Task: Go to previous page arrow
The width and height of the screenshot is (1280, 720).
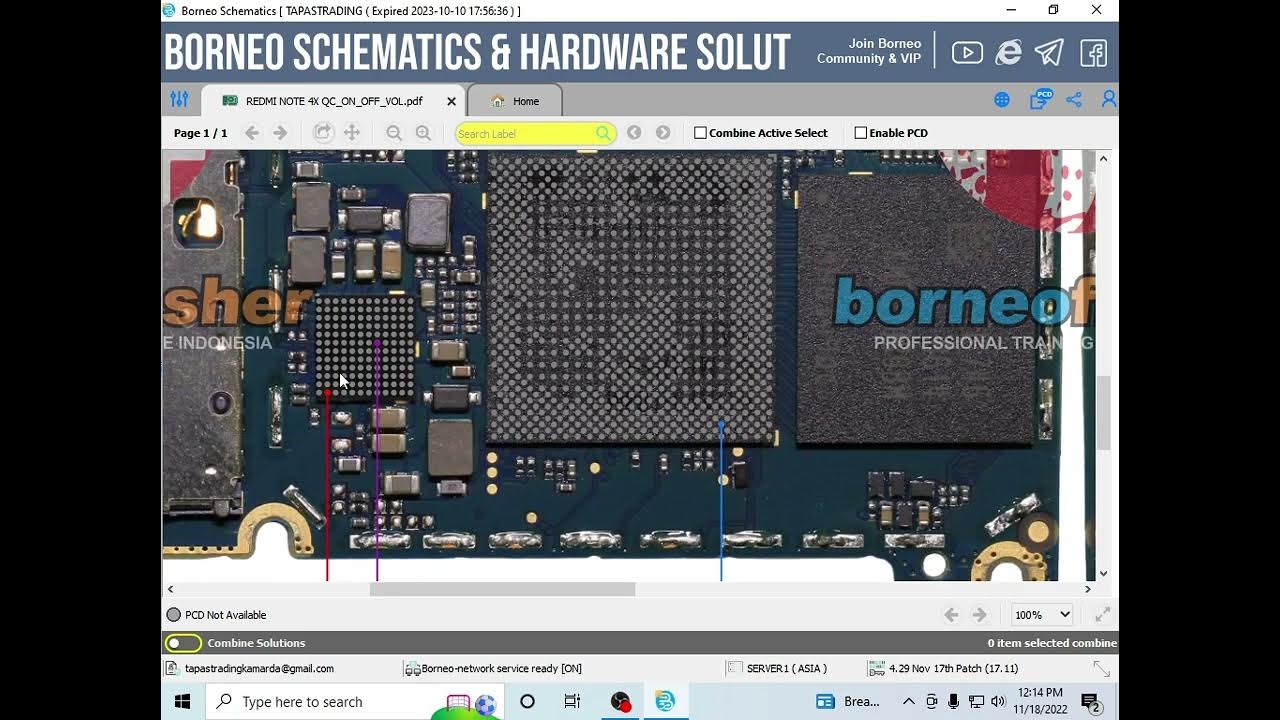Action: point(252,133)
